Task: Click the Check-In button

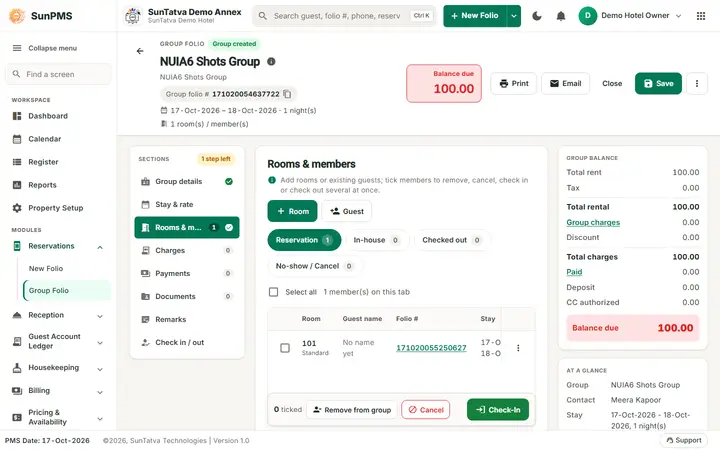Action: (x=498, y=410)
